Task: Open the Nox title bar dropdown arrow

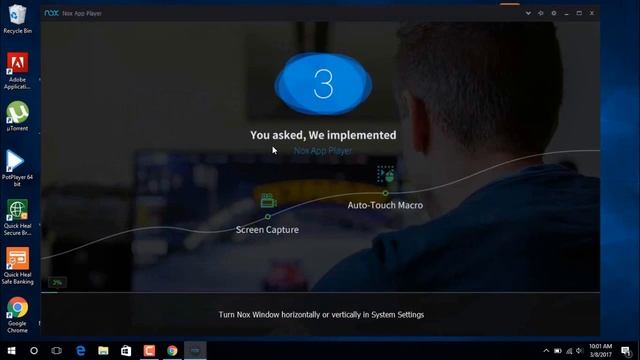Action: 528,13
